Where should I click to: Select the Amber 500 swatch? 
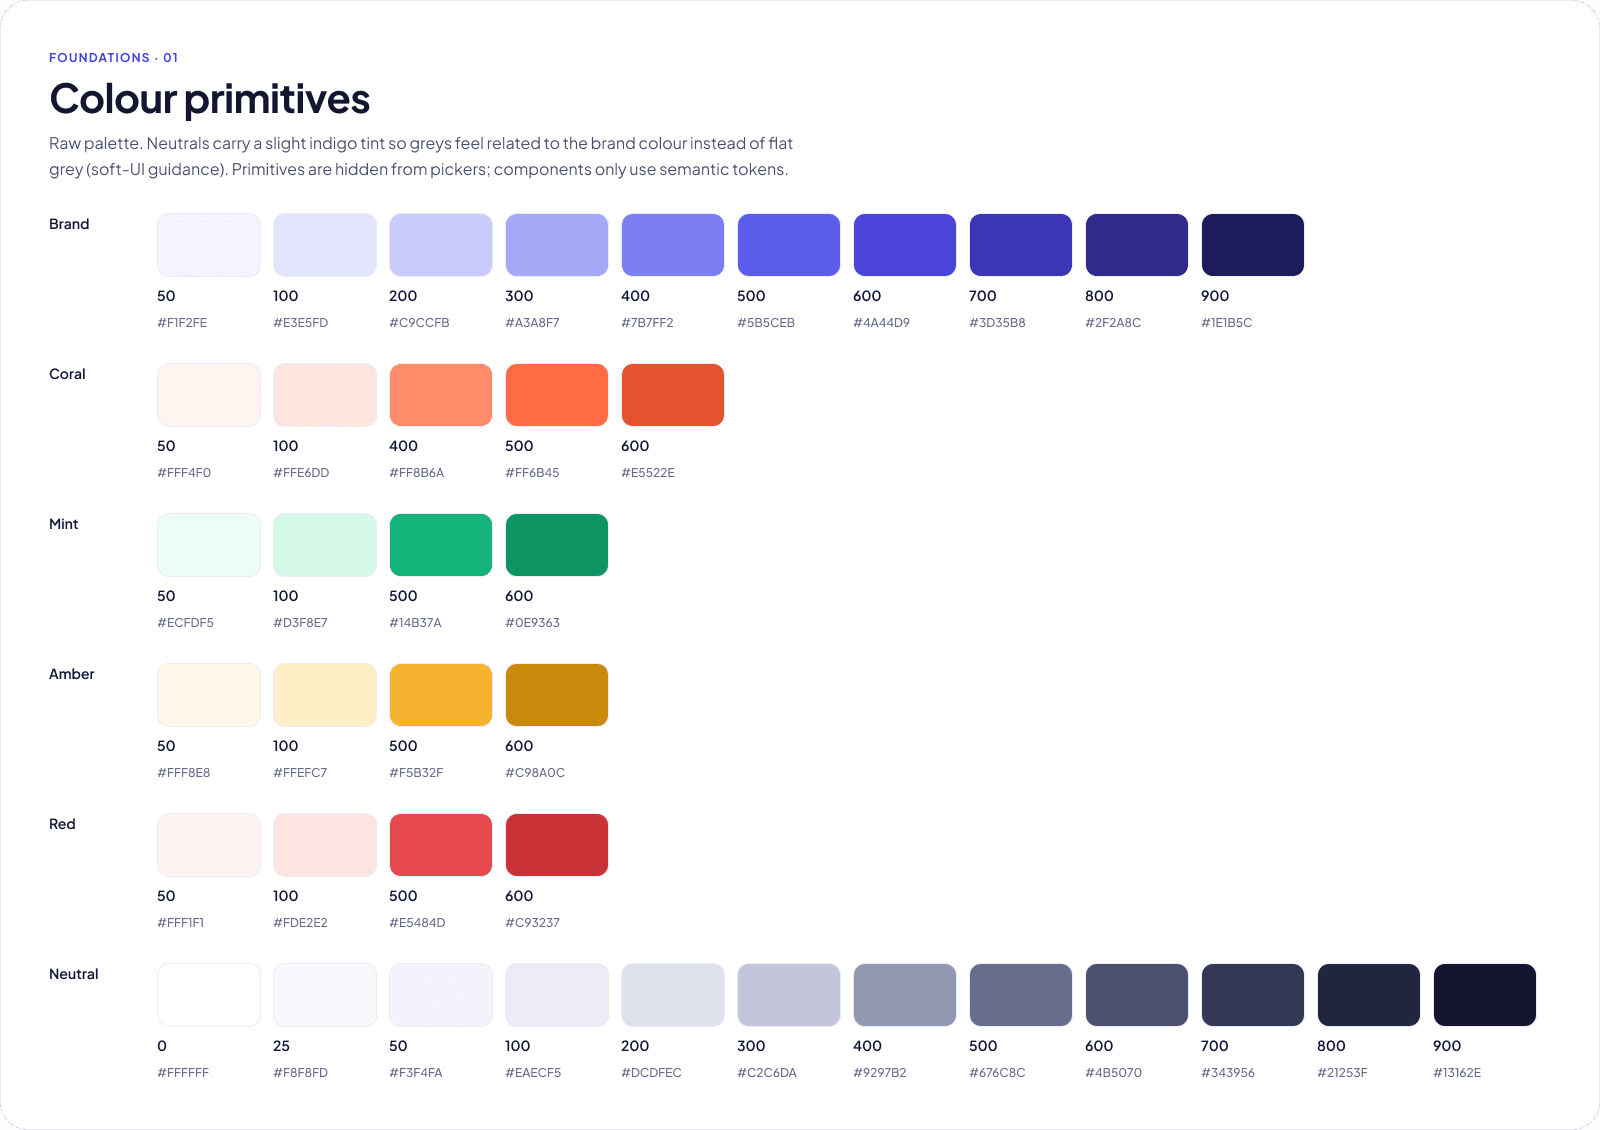pos(441,695)
